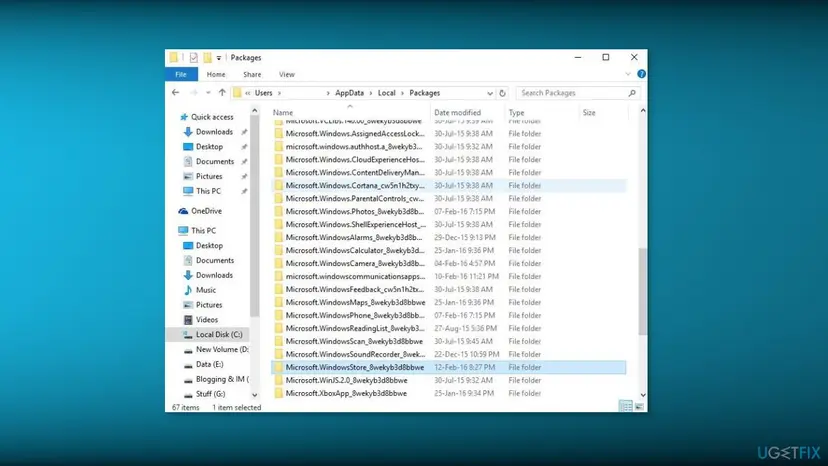Click the Properties quick access toolbar icon
Image resolution: width=828 pixels, height=466 pixels.
click(x=194, y=58)
